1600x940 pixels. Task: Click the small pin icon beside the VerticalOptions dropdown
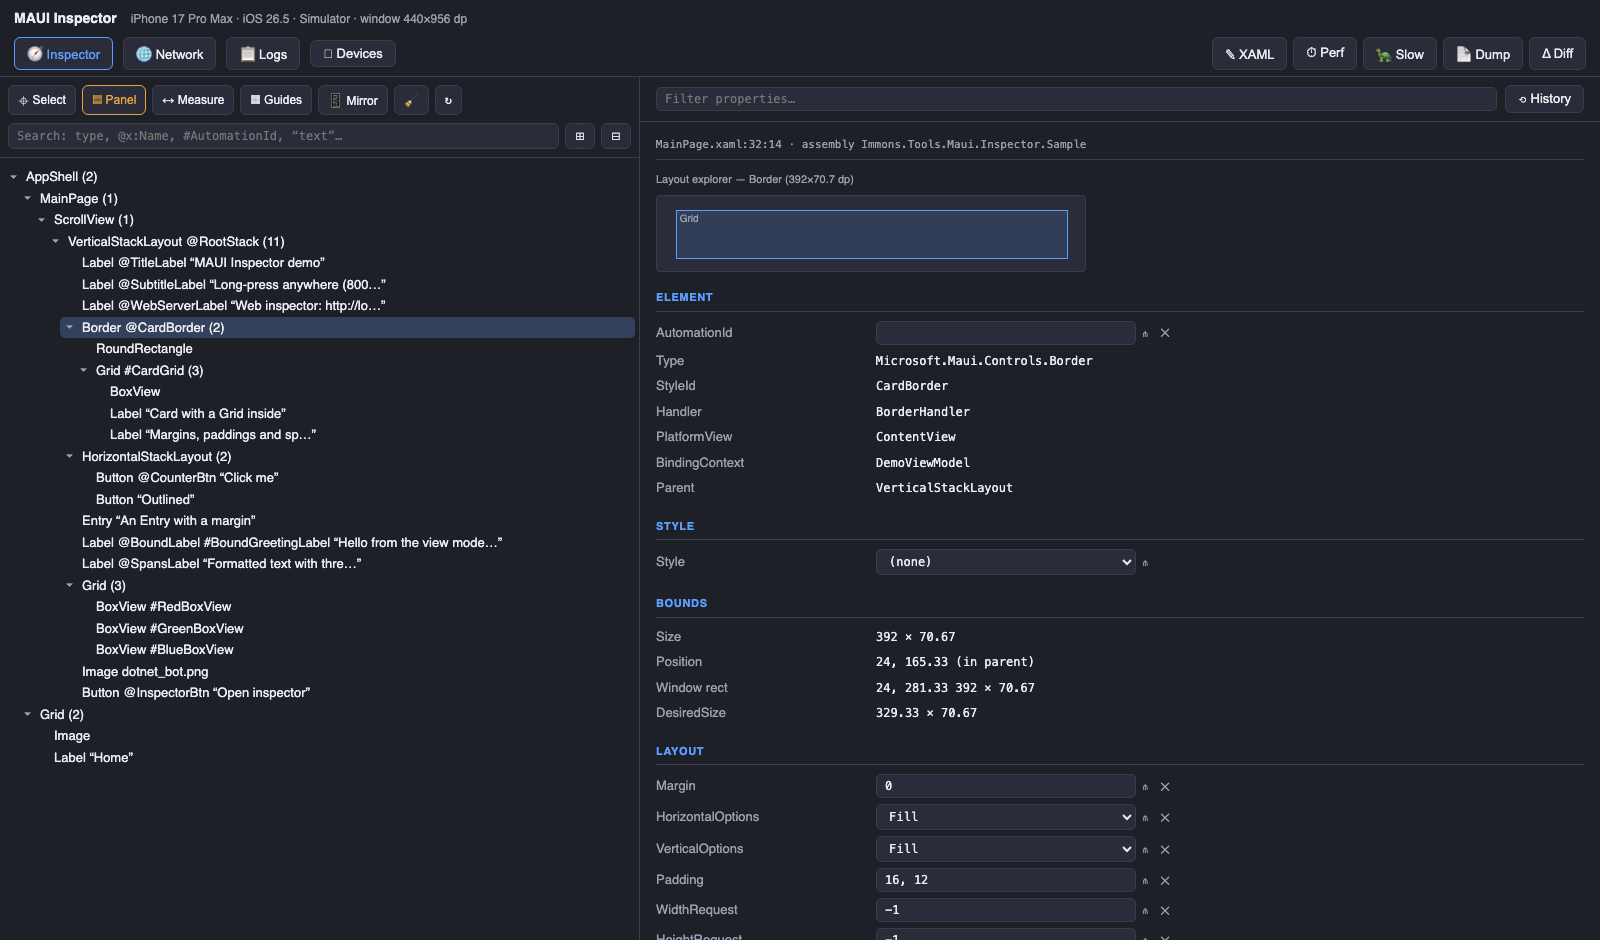[1145, 850]
